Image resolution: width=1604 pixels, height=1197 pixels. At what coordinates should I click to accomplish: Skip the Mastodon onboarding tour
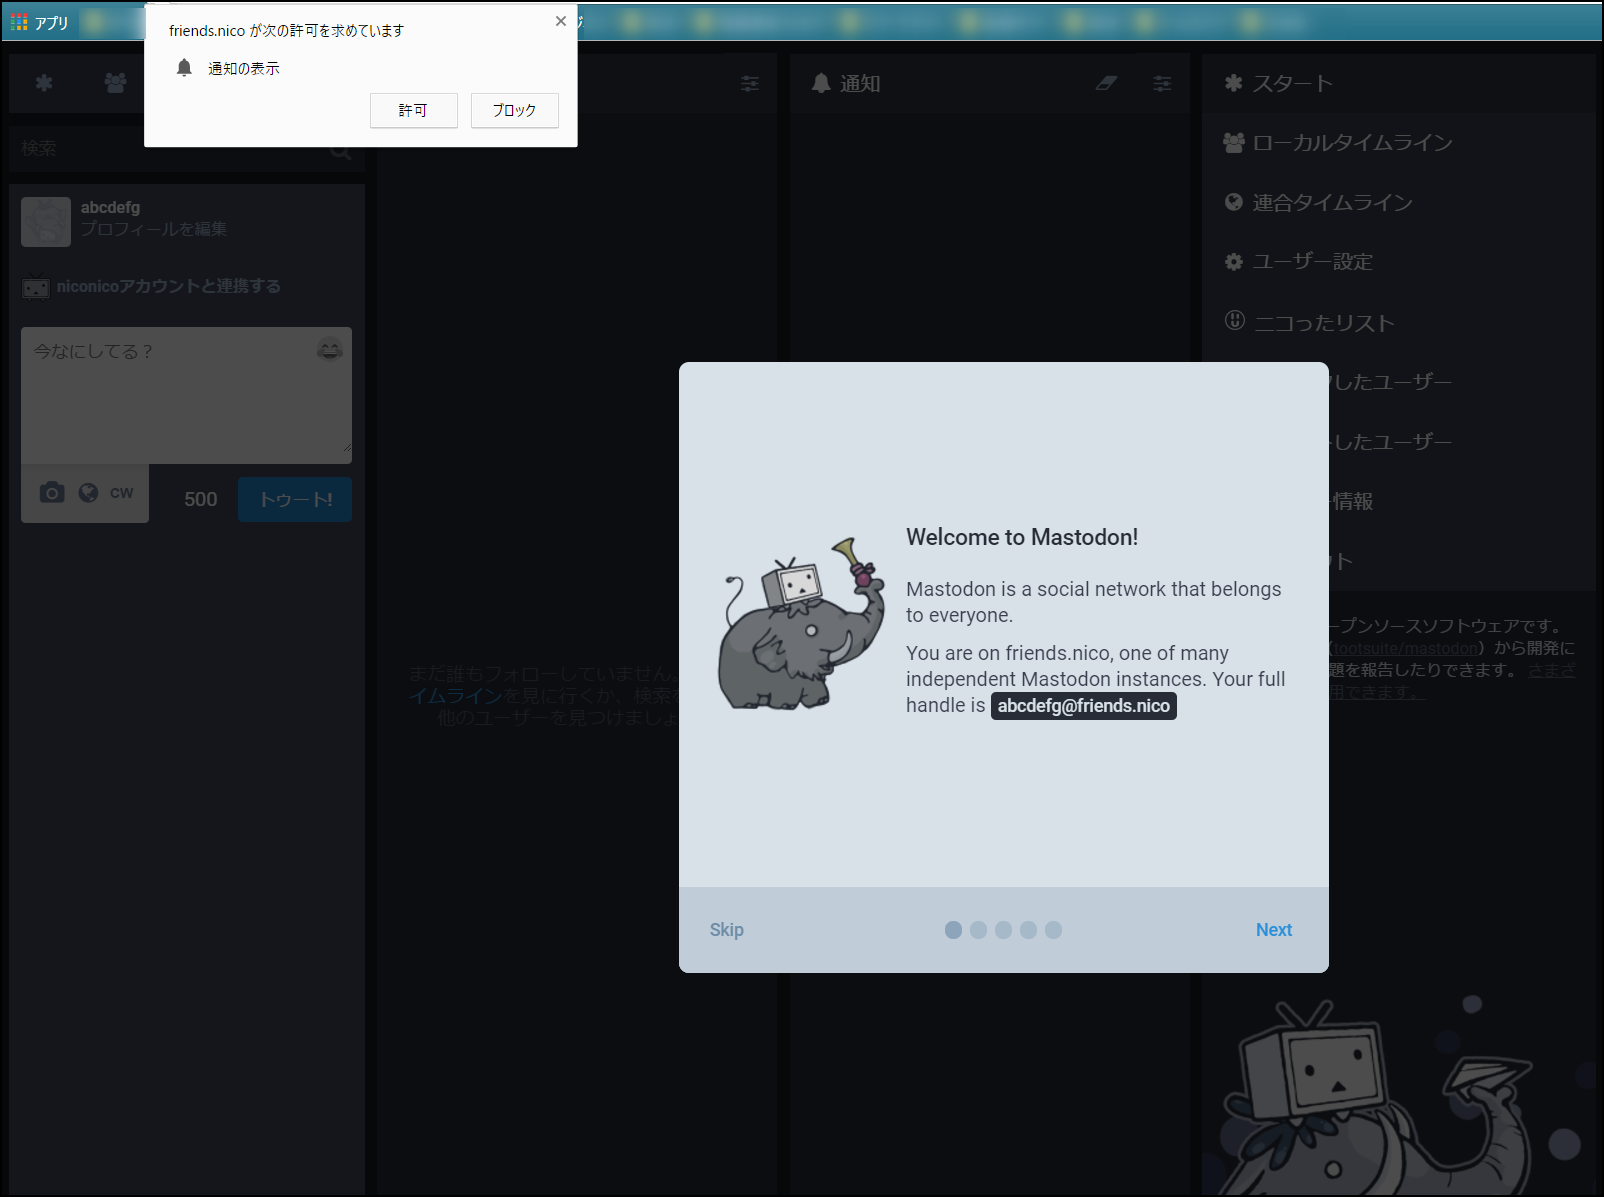pyautogui.click(x=726, y=930)
